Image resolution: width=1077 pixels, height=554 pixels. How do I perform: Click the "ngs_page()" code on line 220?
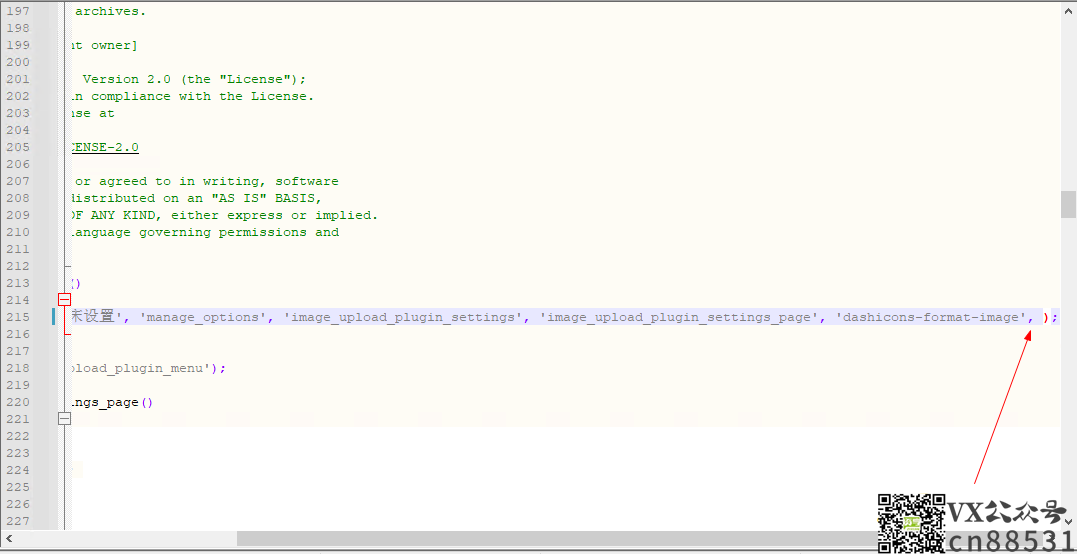tap(111, 402)
